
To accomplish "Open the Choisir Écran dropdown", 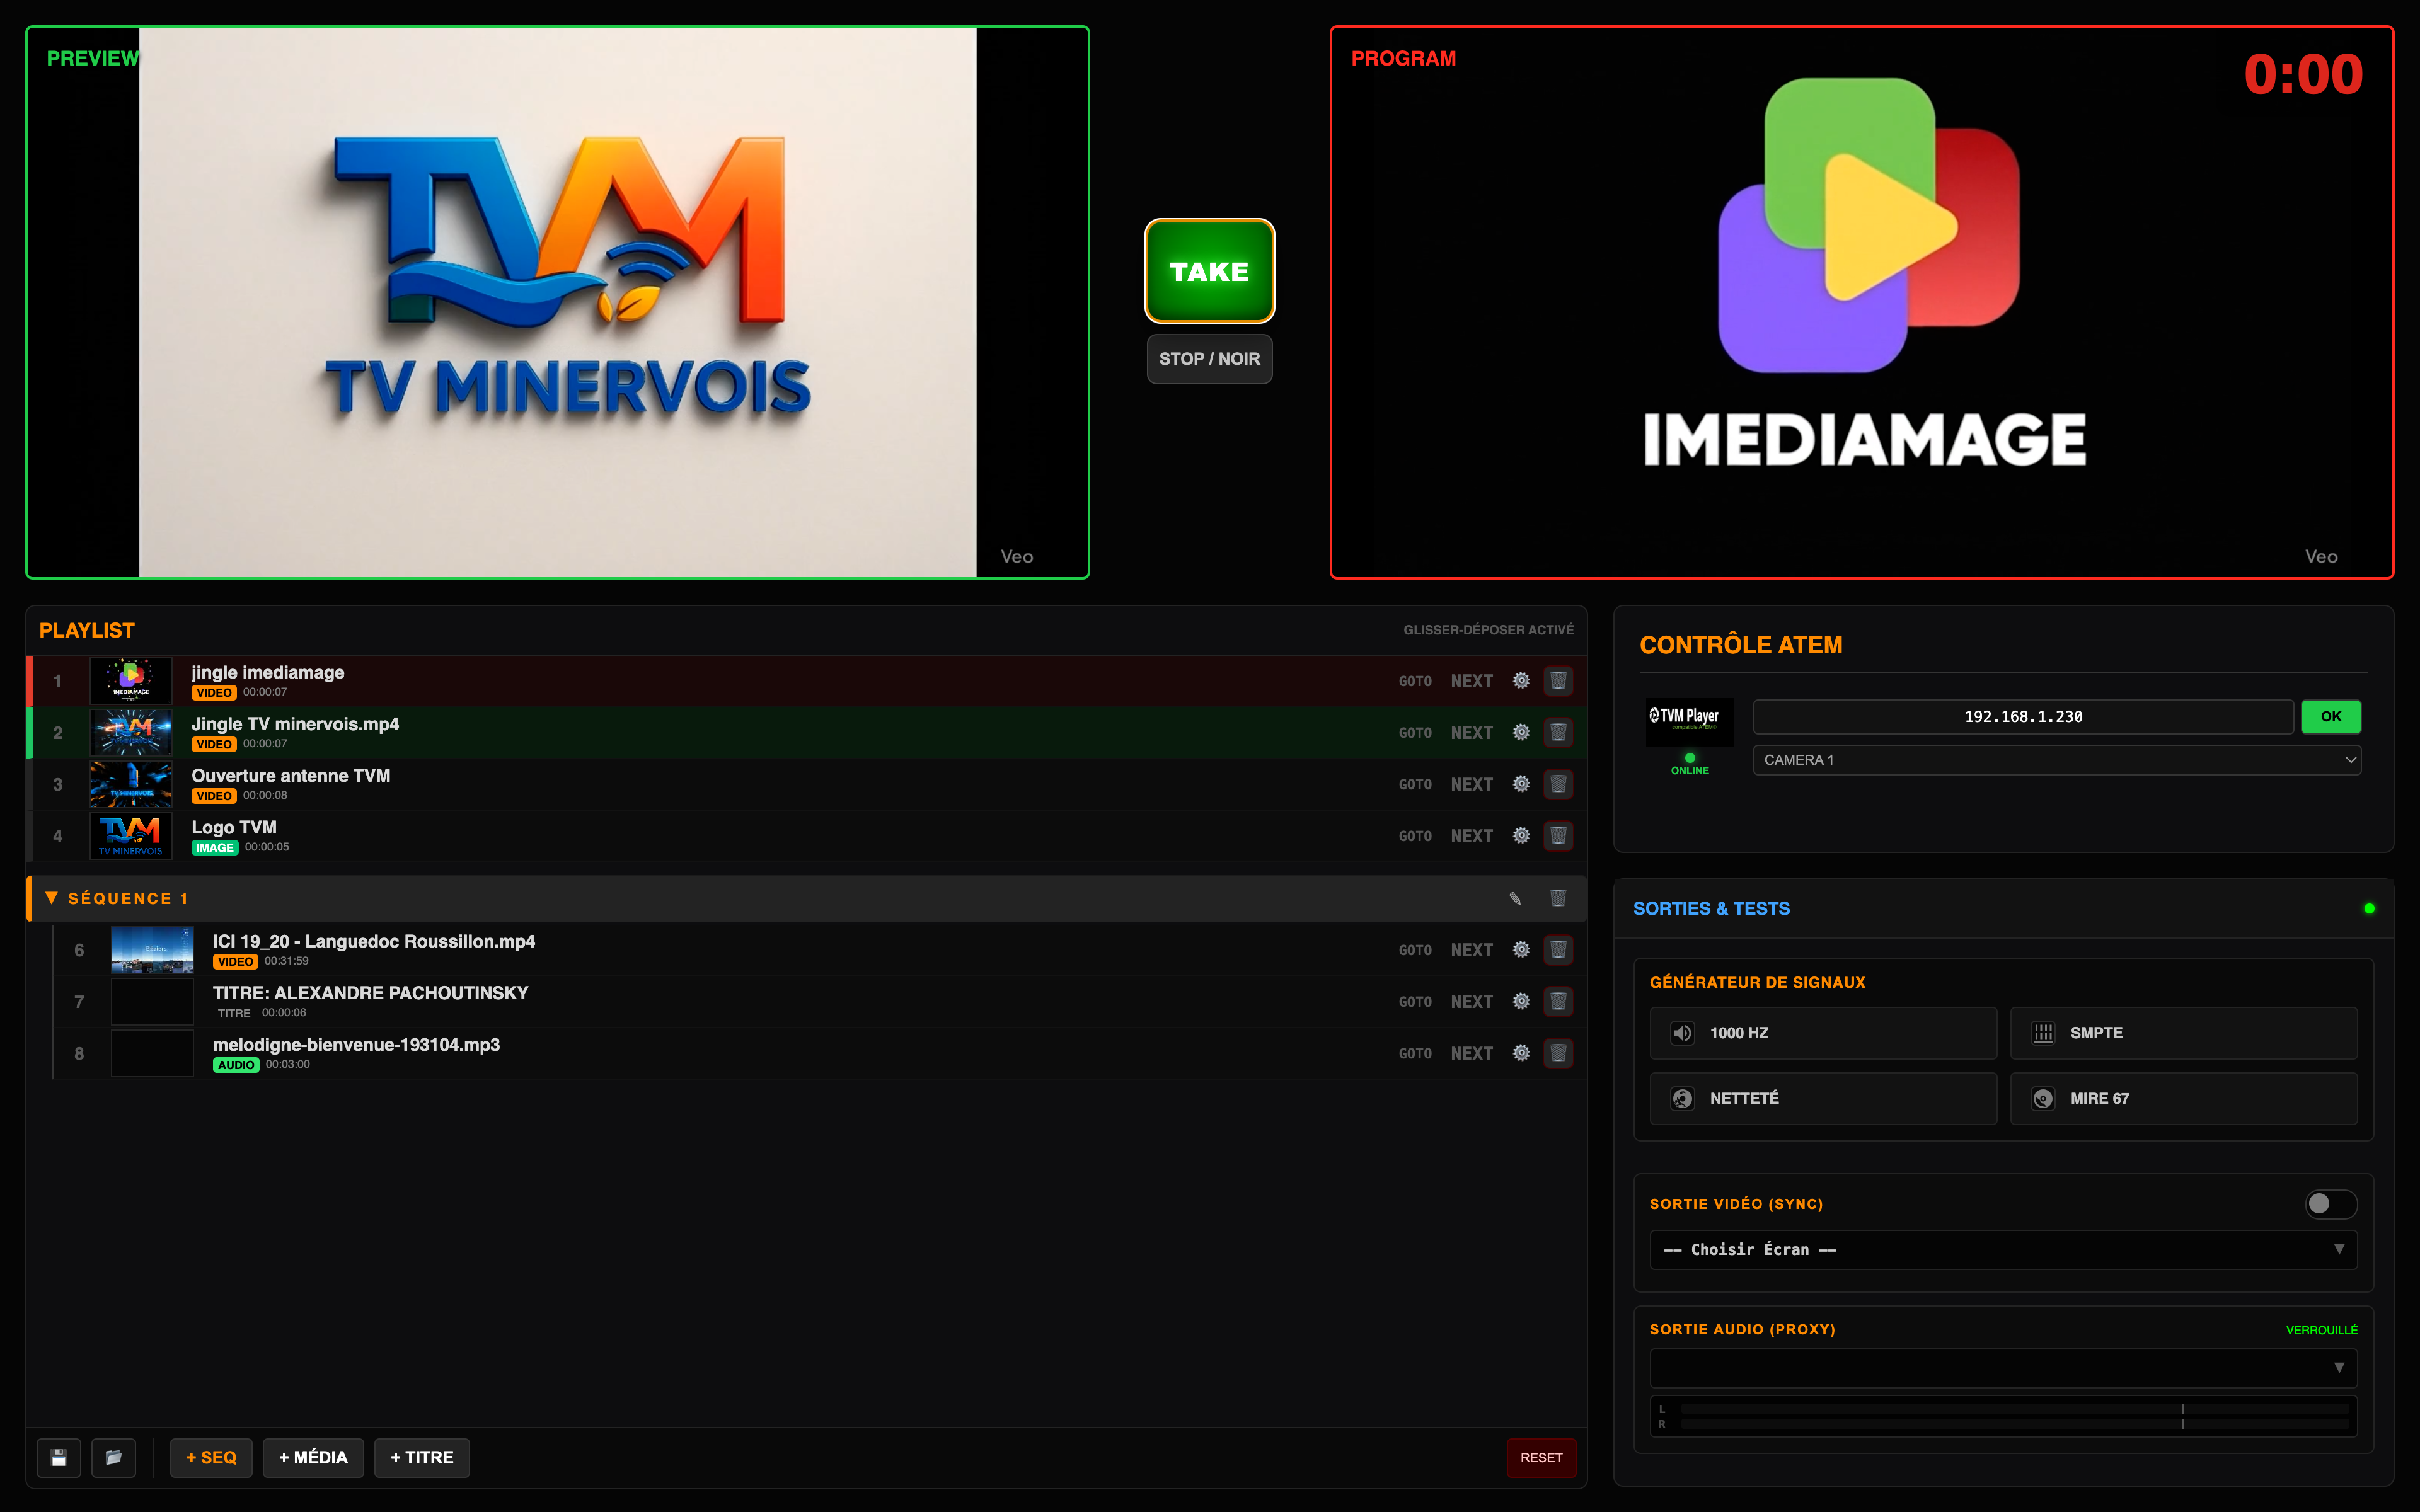I will click(x=2003, y=1250).
